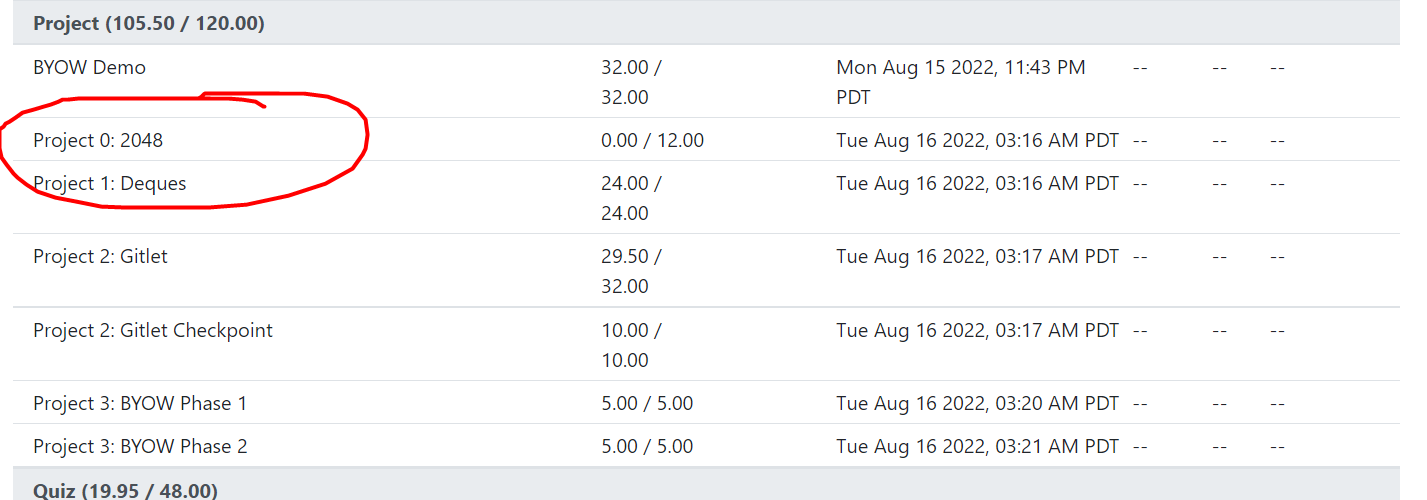Open Project 2: Gitlet Checkpoint entry
Screen dimensions: 1427x500
click(153, 331)
